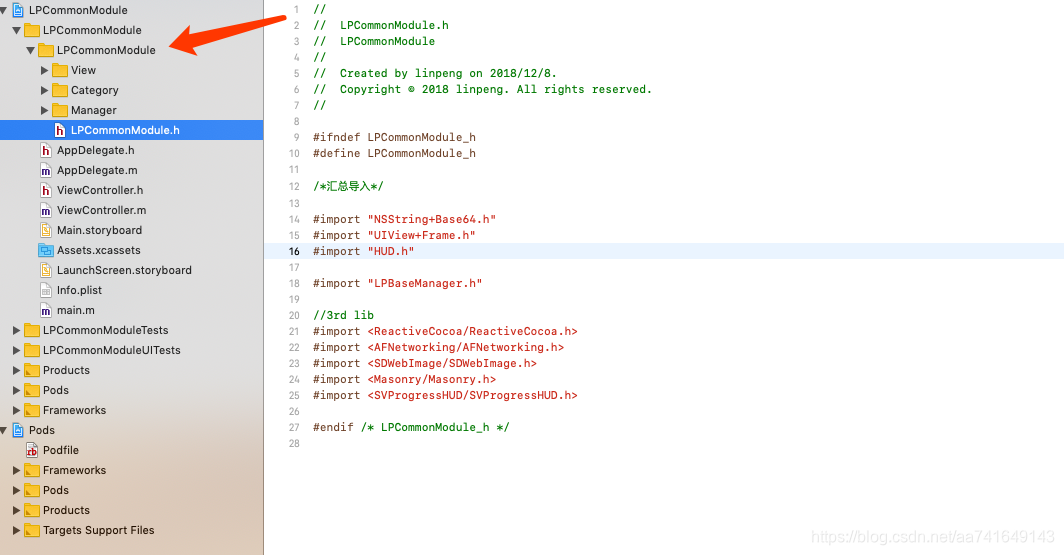Click the import "LPBaseManager.h" line

(x=398, y=284)
